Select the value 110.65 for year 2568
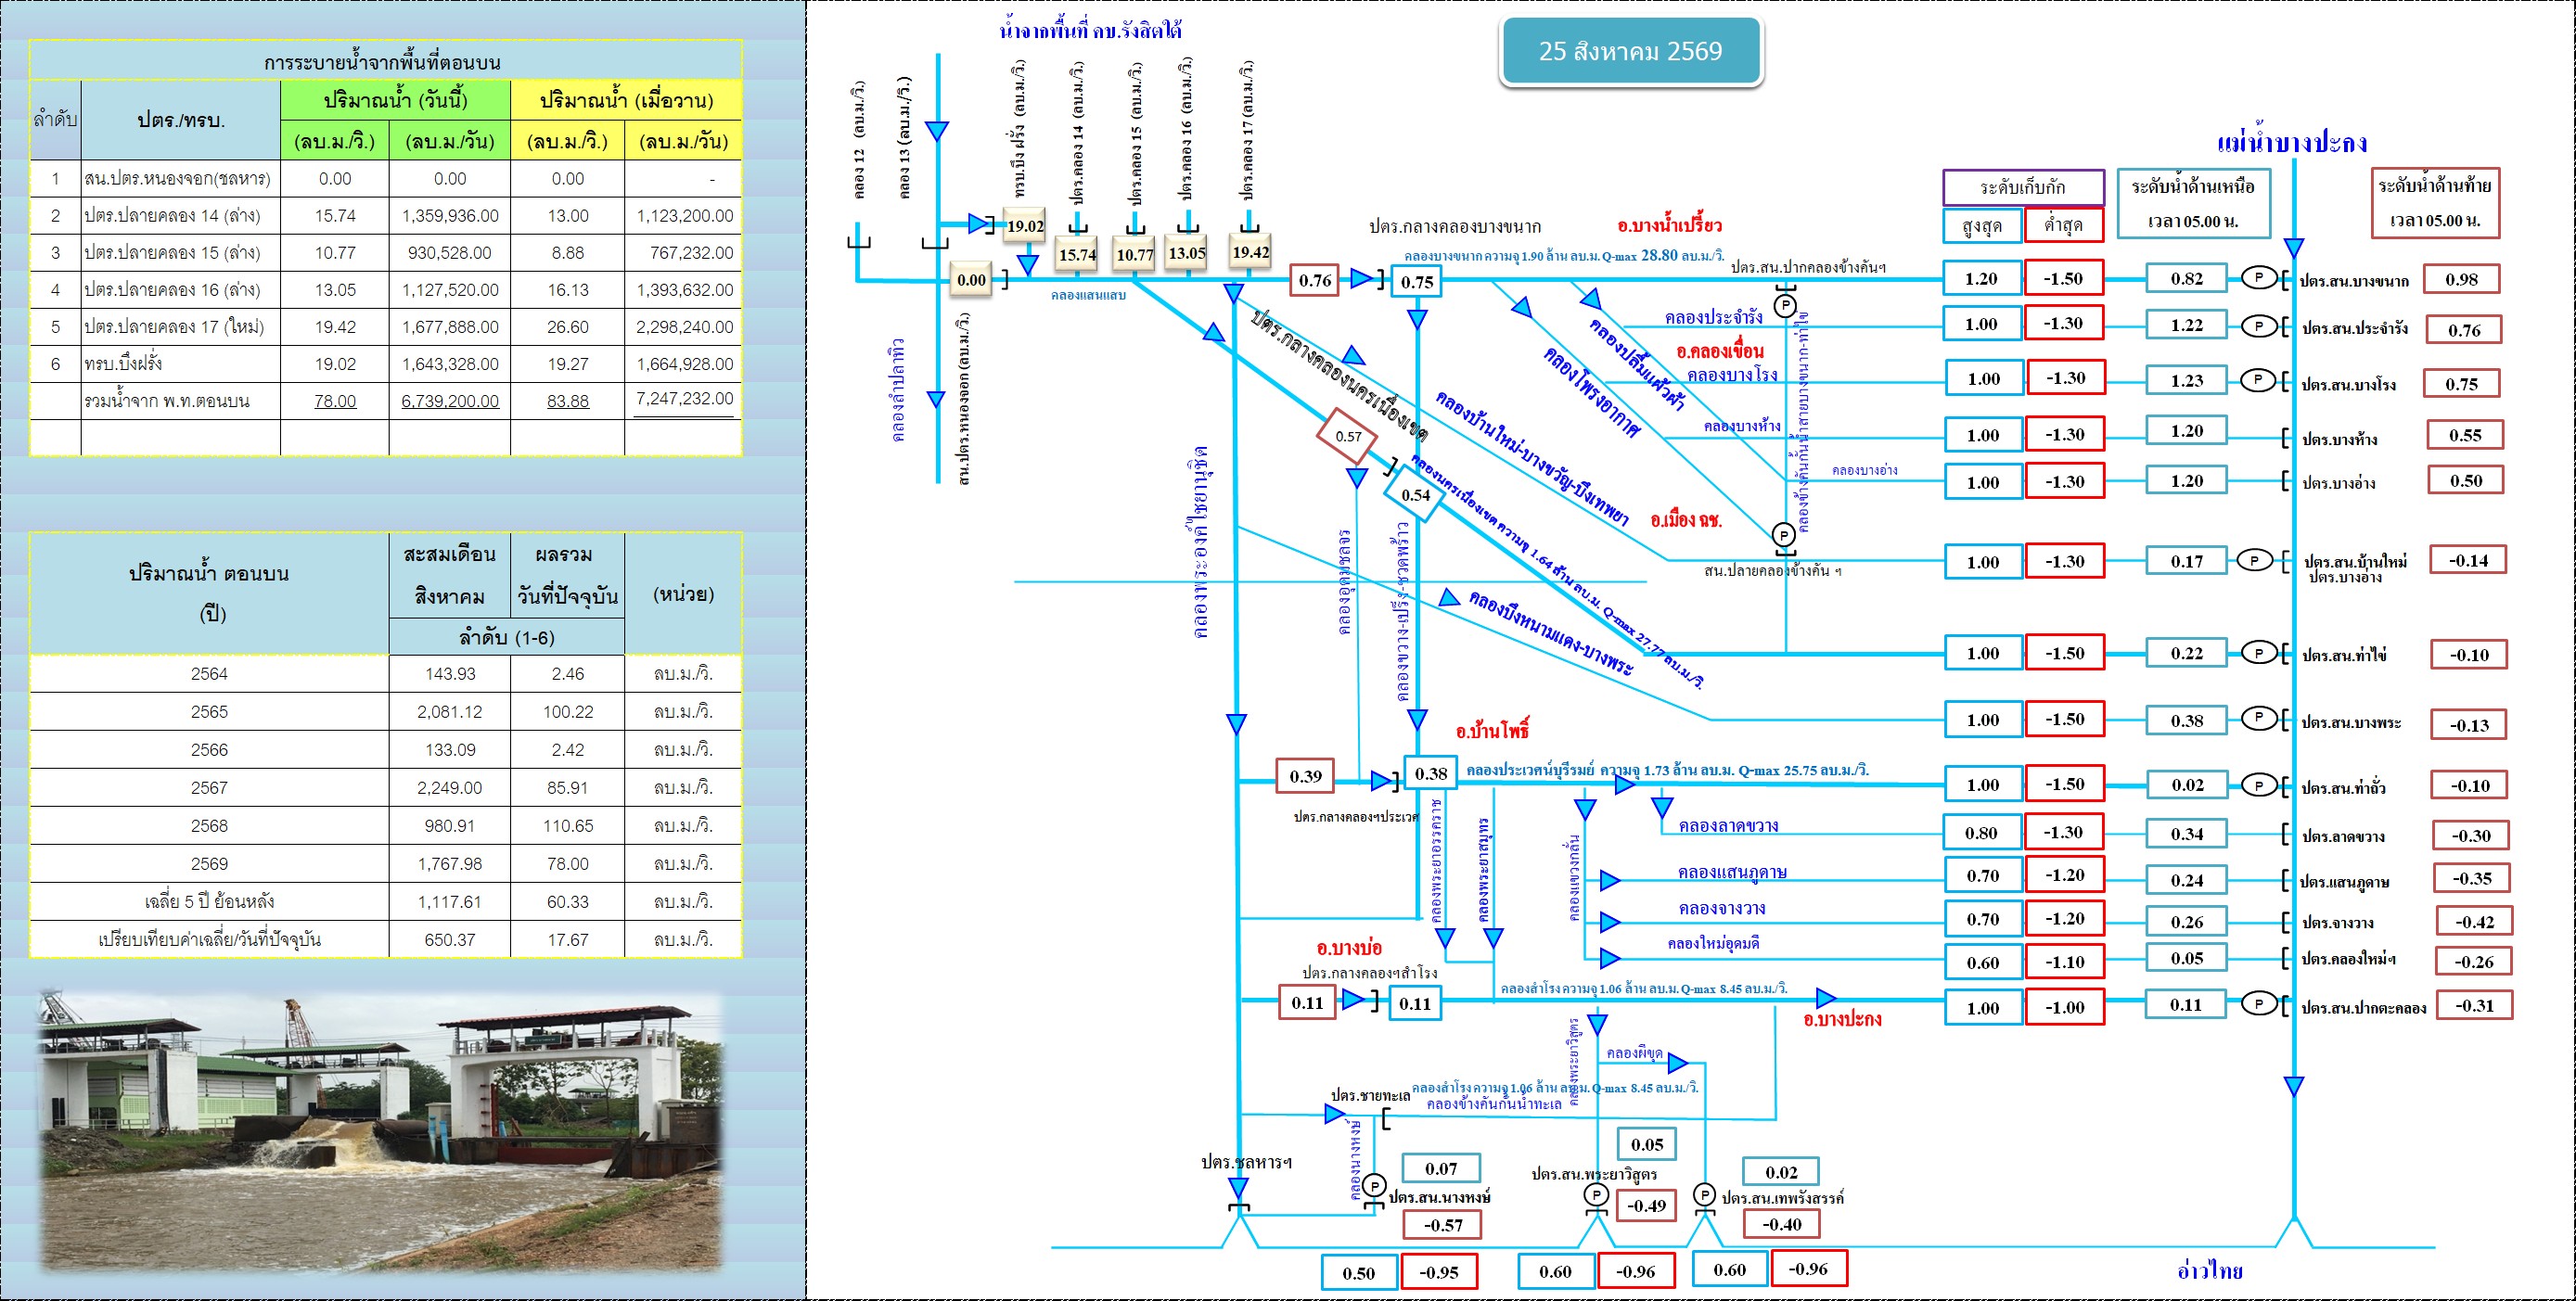Viewport: 2576px width, 1301px height. click(x=568, y=826)
